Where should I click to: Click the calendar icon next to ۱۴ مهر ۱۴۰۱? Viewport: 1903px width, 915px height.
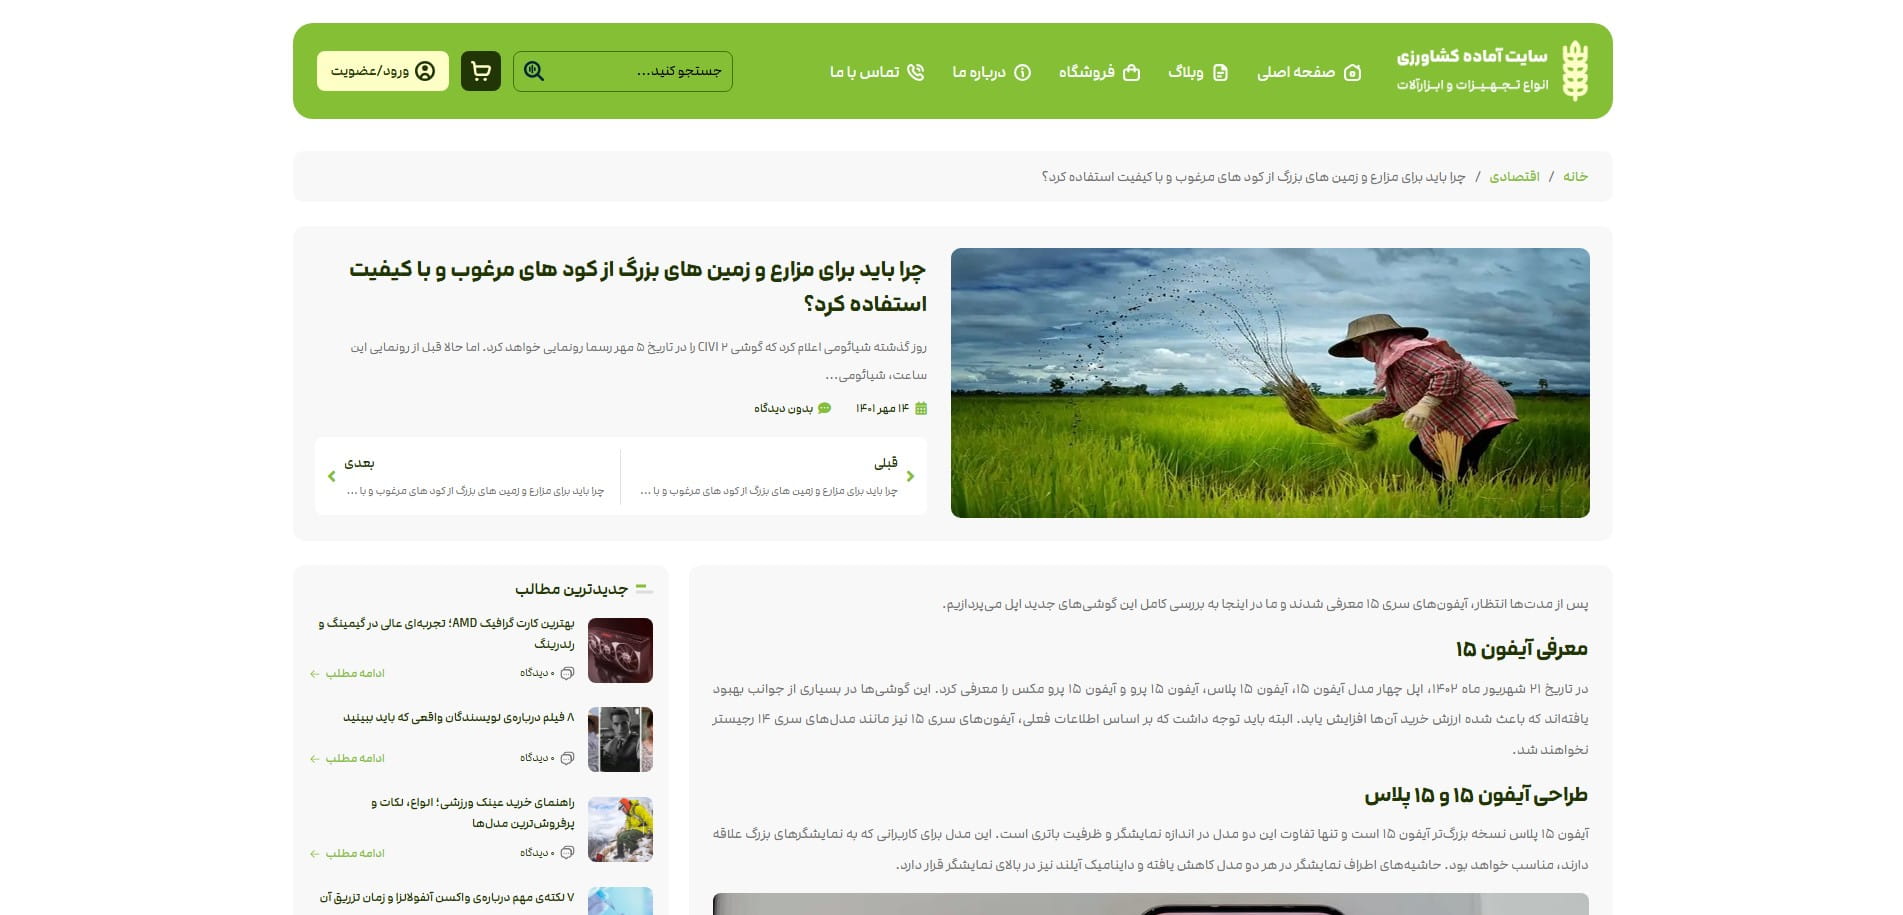(921, 408)
